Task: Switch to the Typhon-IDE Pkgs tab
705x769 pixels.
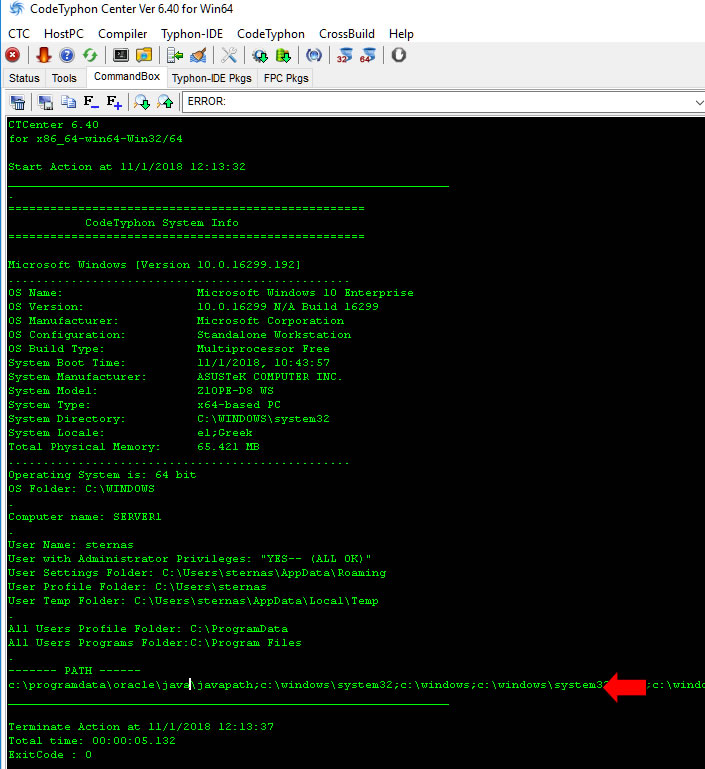Action: tap(211, 78)
